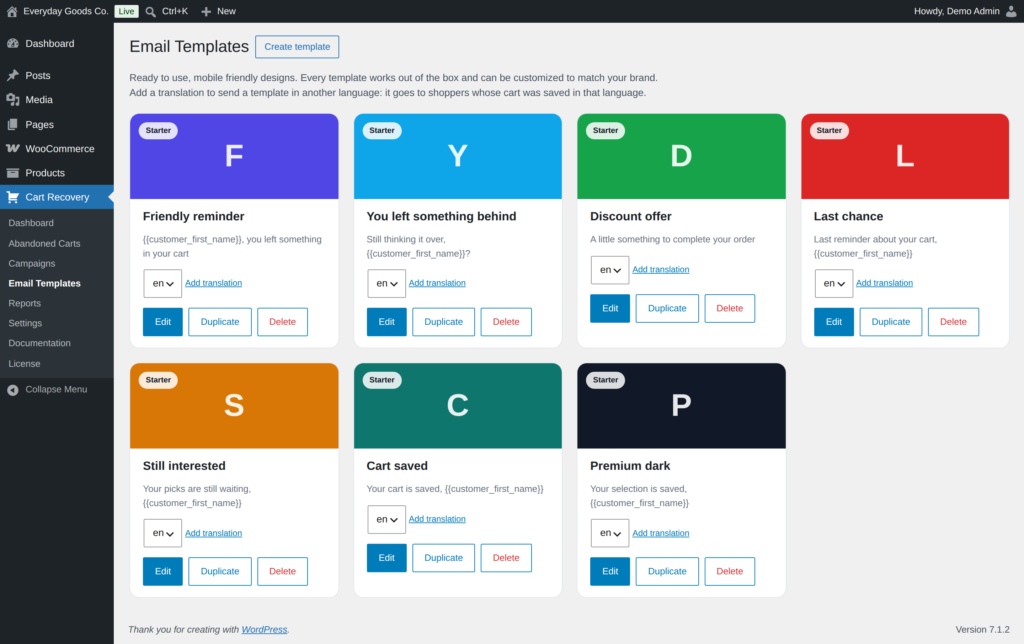The image size is (1024, 644).
Task: Add translation to Friendly reminder
Action: click(214, 283)
